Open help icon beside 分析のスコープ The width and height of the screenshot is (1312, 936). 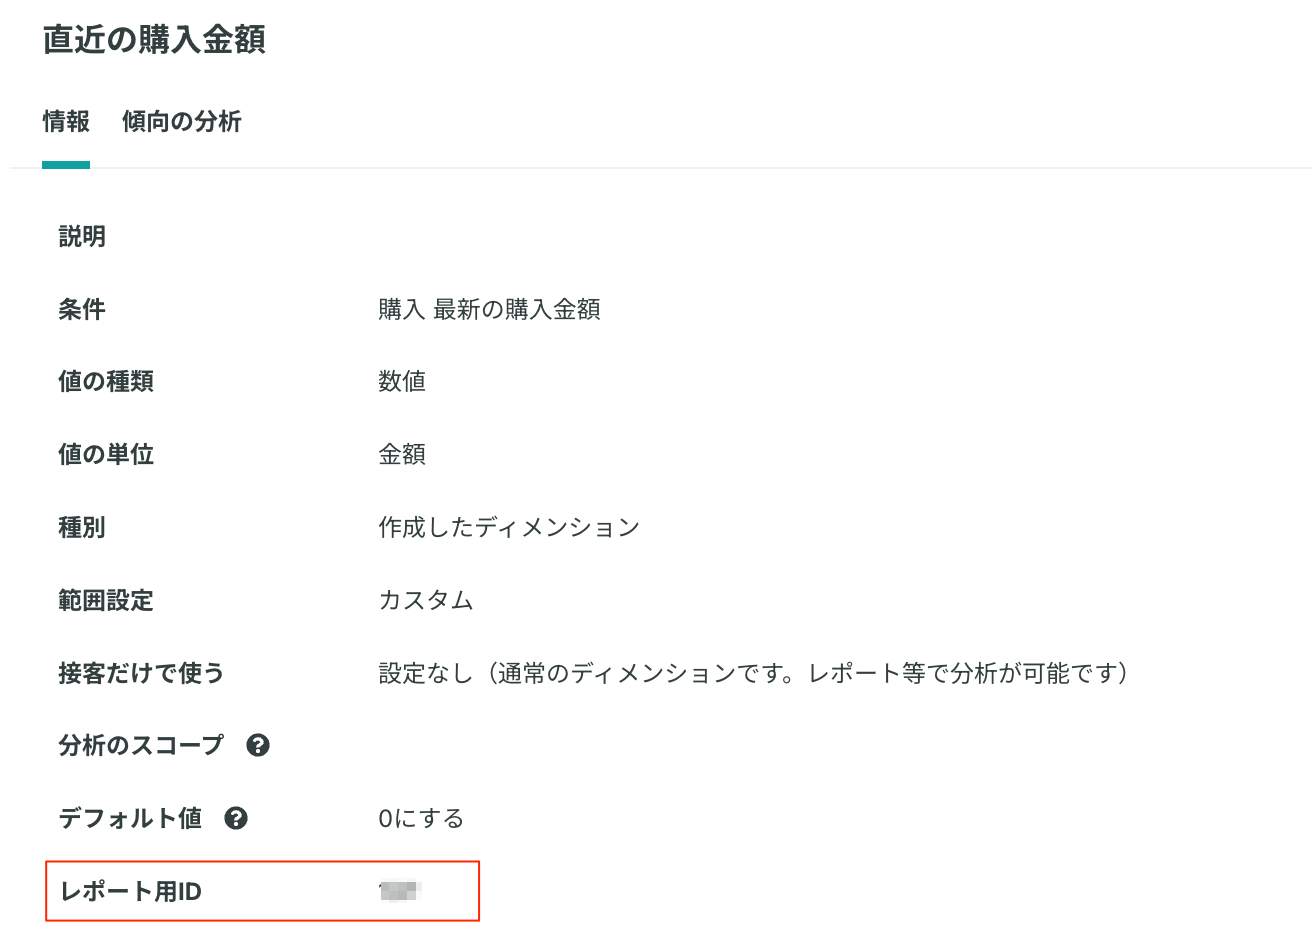(x=258, y=745)
